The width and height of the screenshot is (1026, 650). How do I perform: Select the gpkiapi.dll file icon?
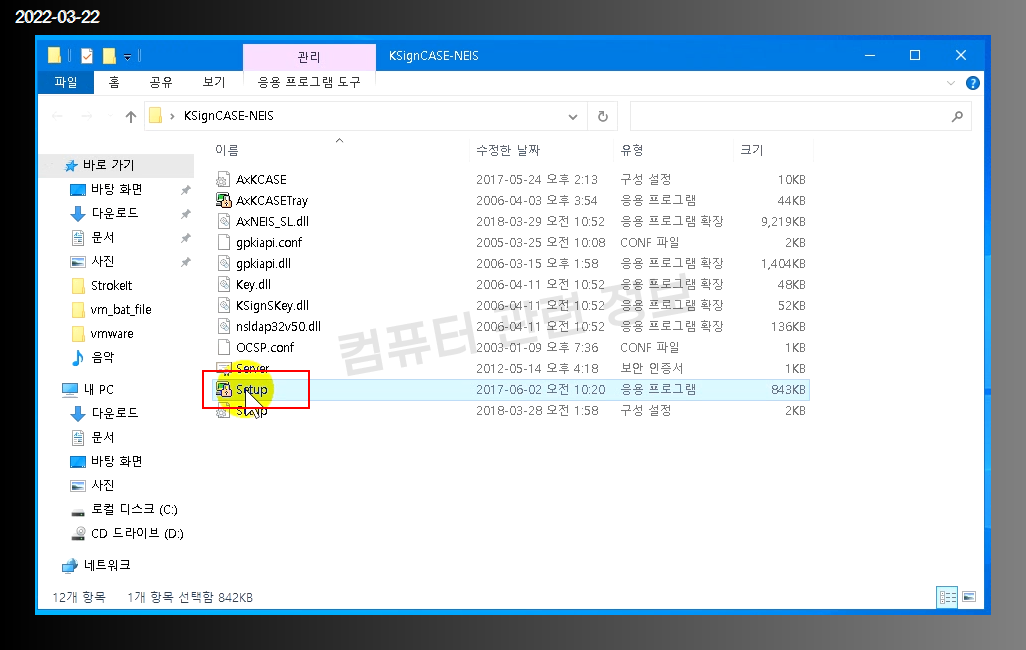click(x=224, y=263)
